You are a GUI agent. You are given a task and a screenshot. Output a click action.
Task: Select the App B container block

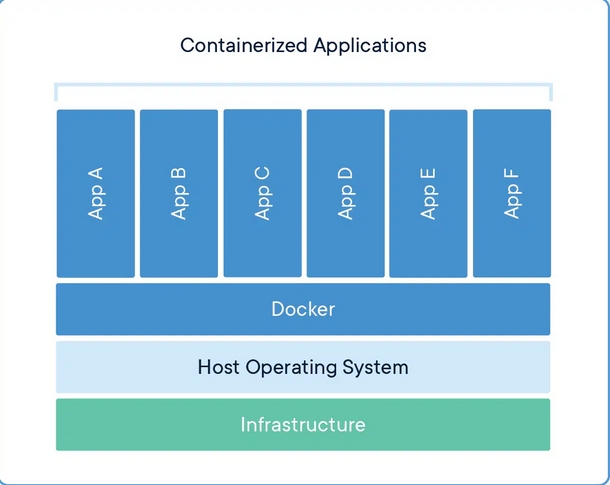179,193
